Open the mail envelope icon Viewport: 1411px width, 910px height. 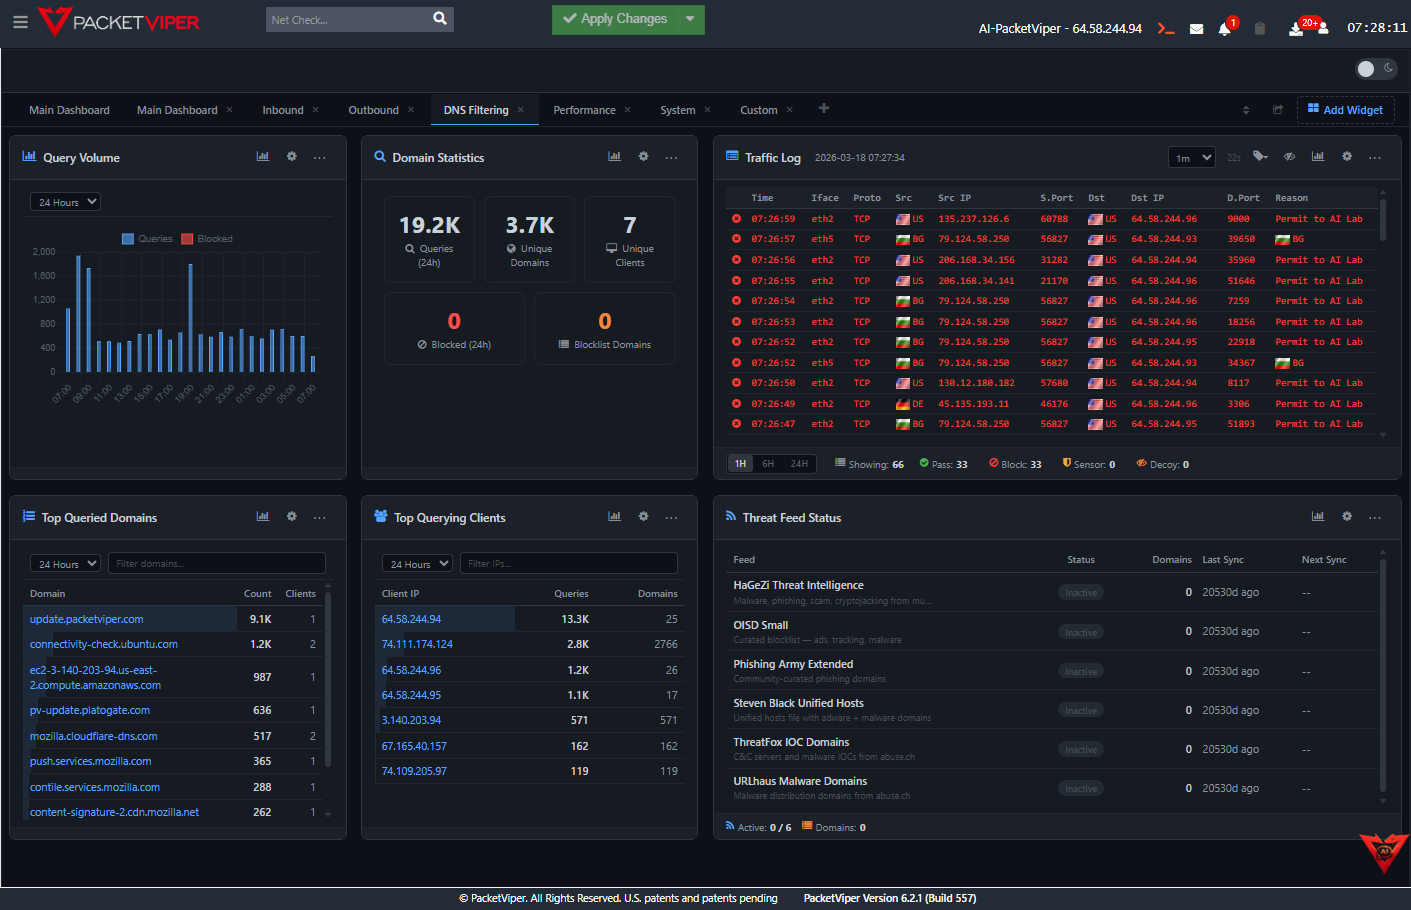1196,28
